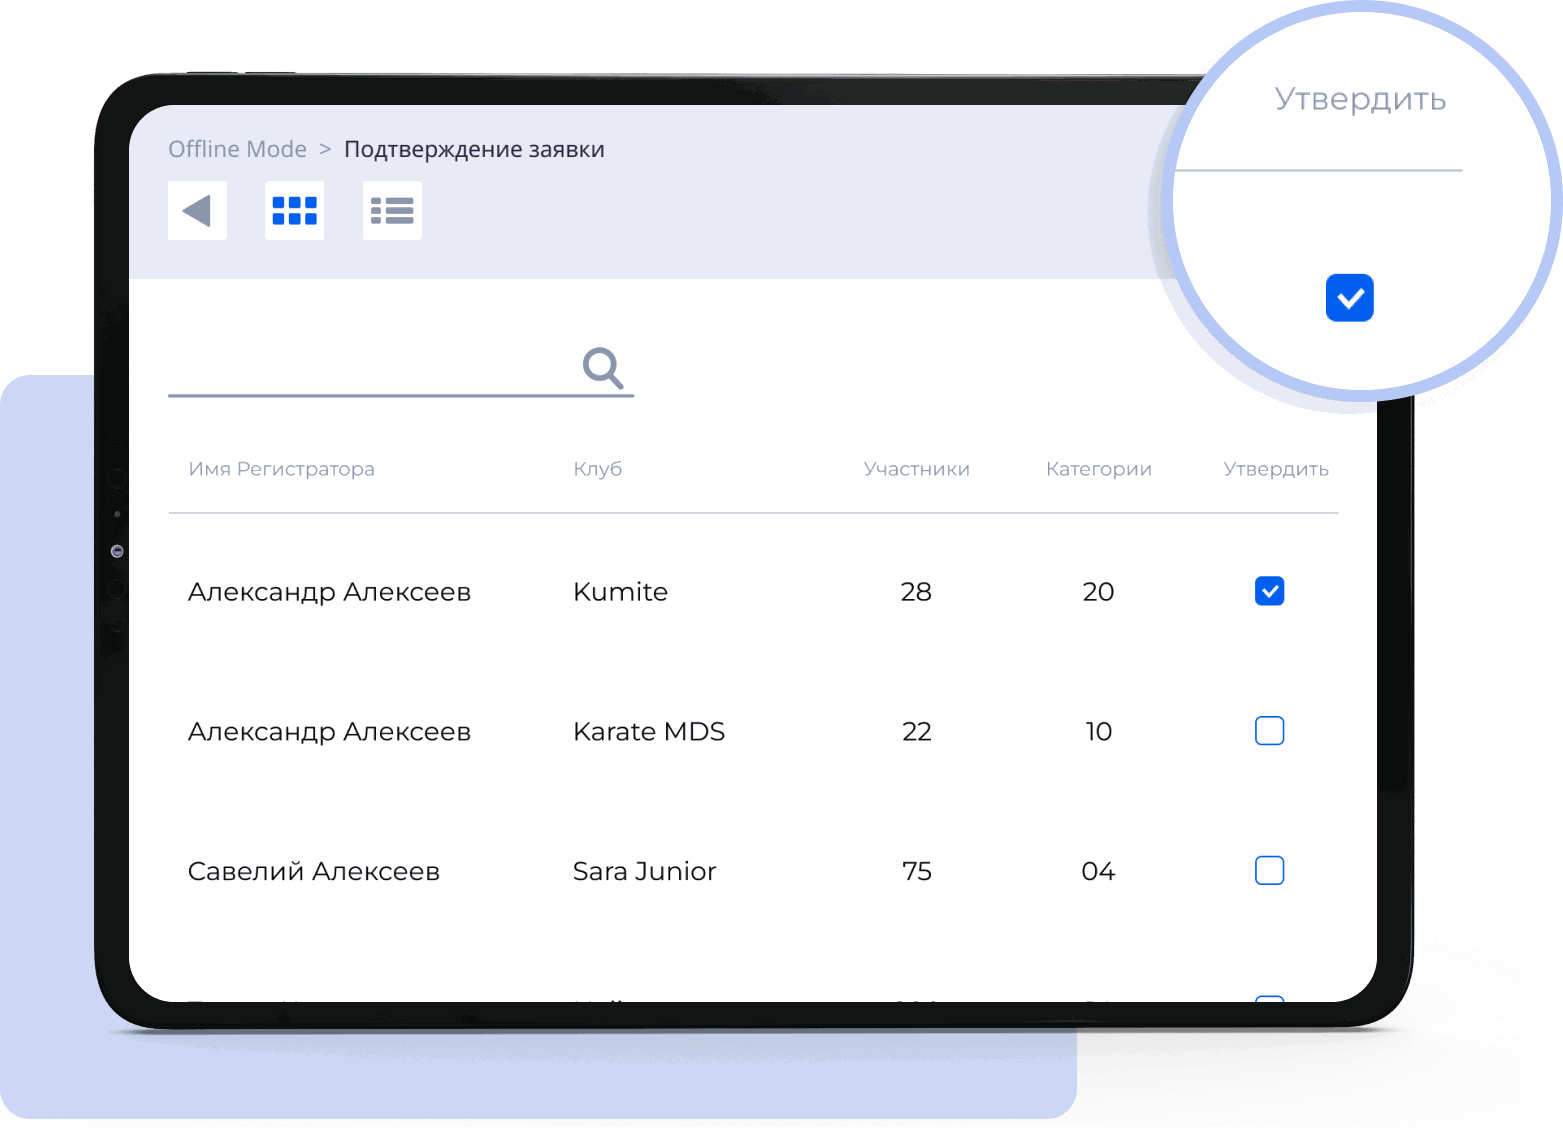The image size is (1563, 1131).
Task: Select 'Александр Алексеев' in Karate MDS row
Action: 329,732
